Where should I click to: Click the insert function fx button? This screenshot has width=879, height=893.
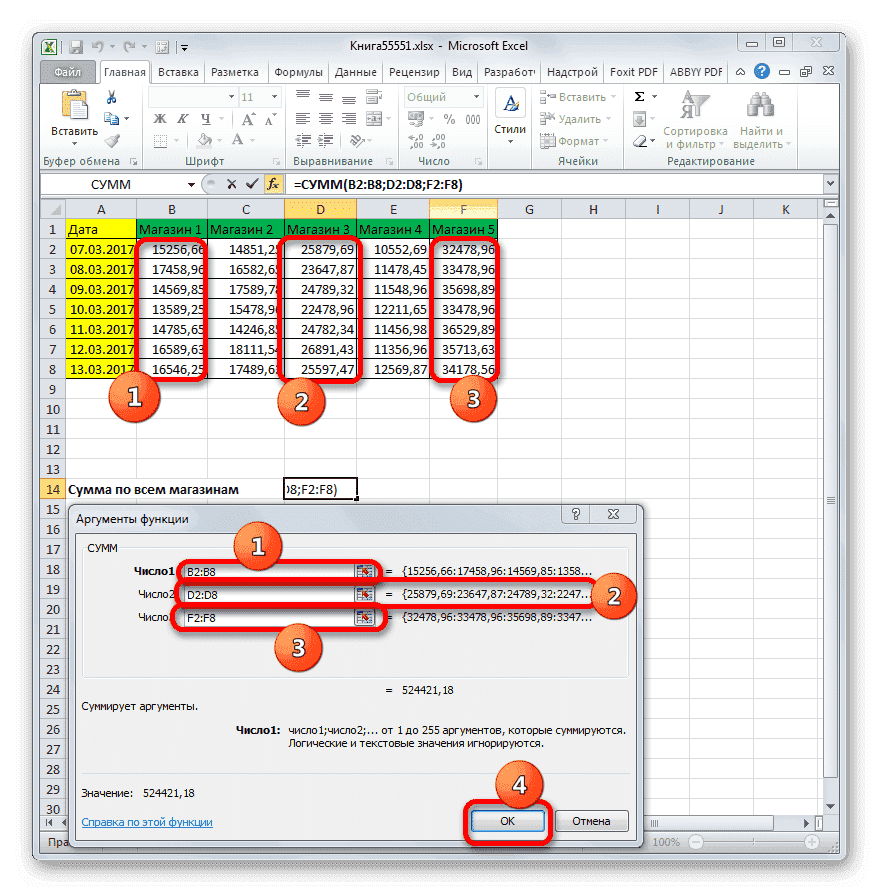tap(272, 185)
